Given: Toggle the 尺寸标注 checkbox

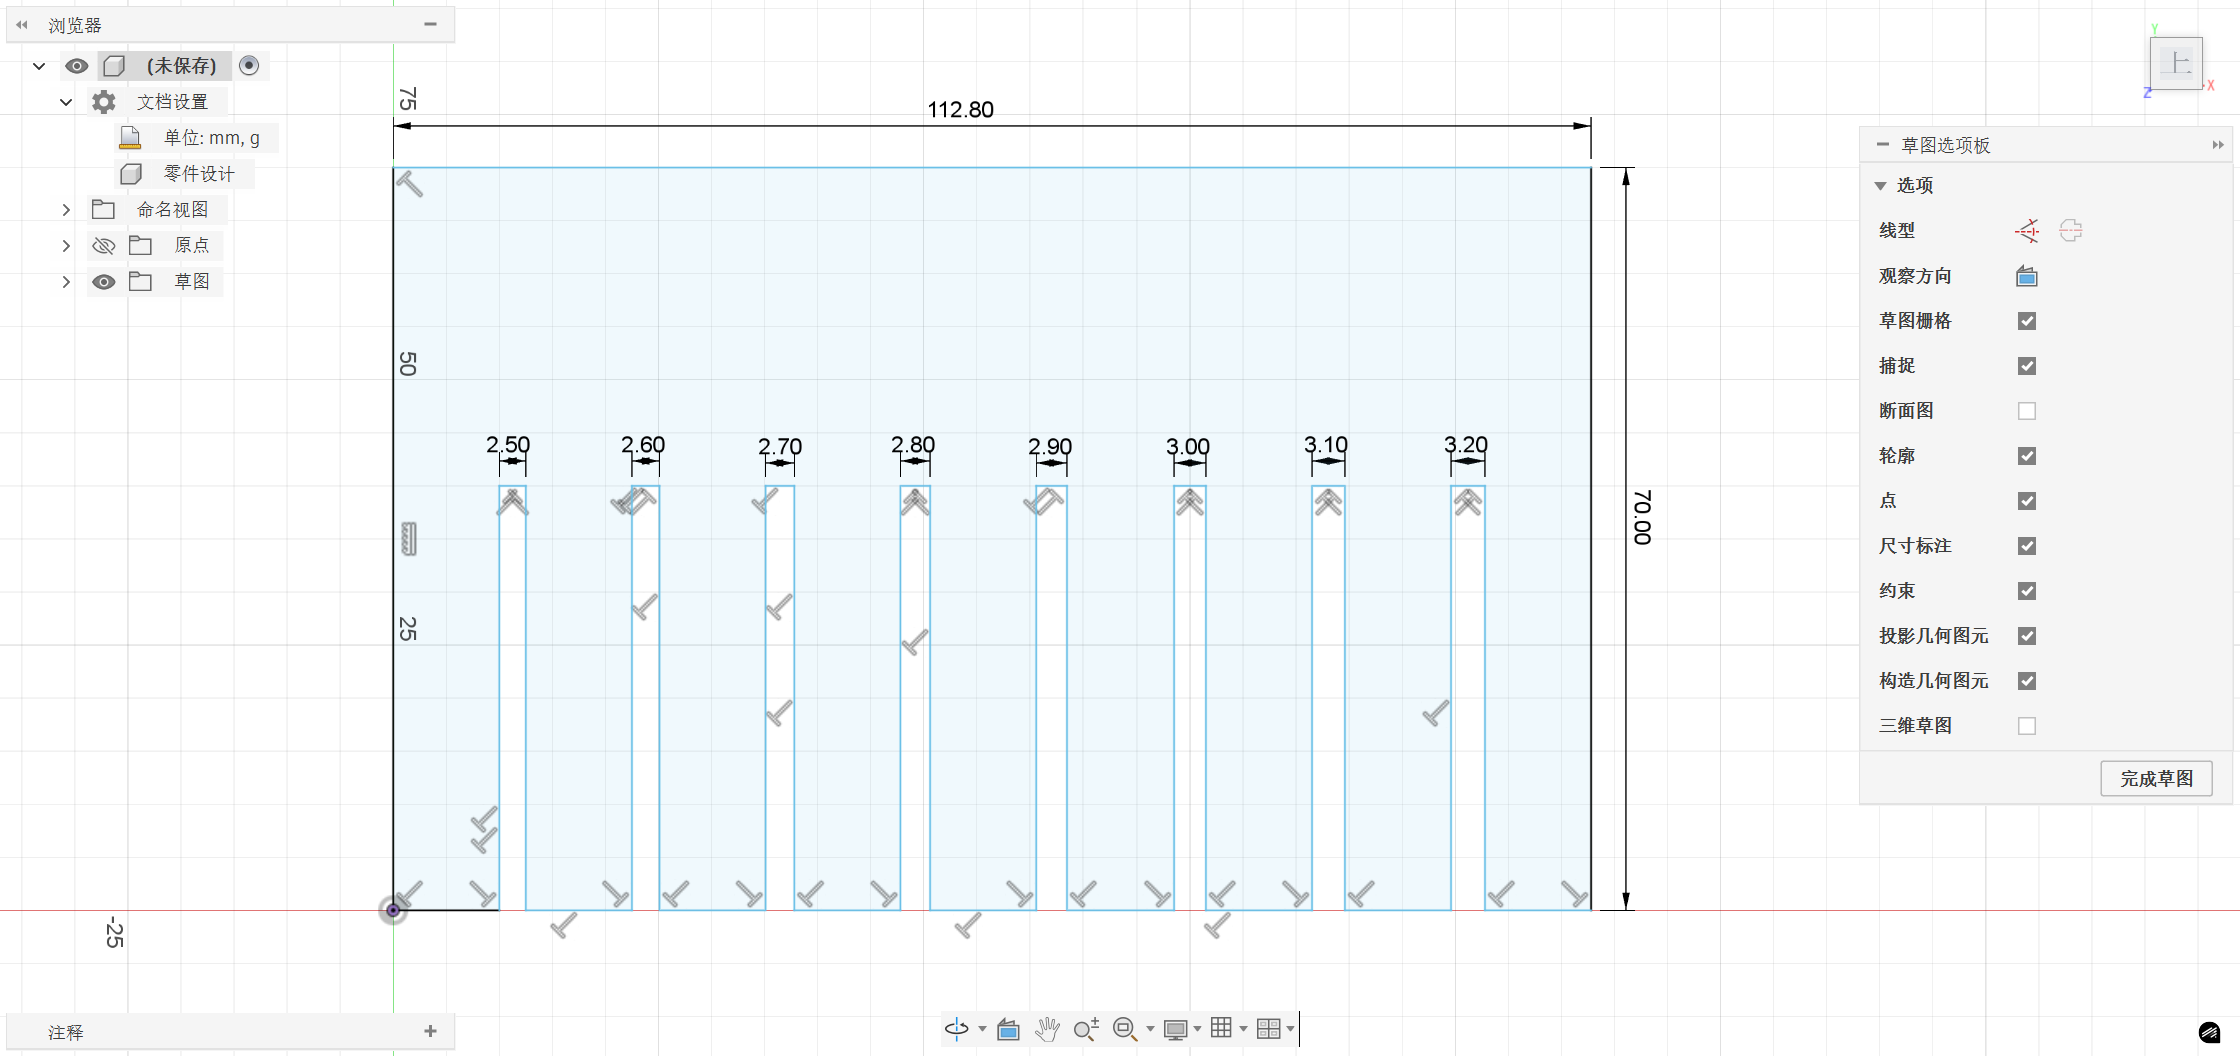Looking at the screenshot, I should click(2027, 546).
